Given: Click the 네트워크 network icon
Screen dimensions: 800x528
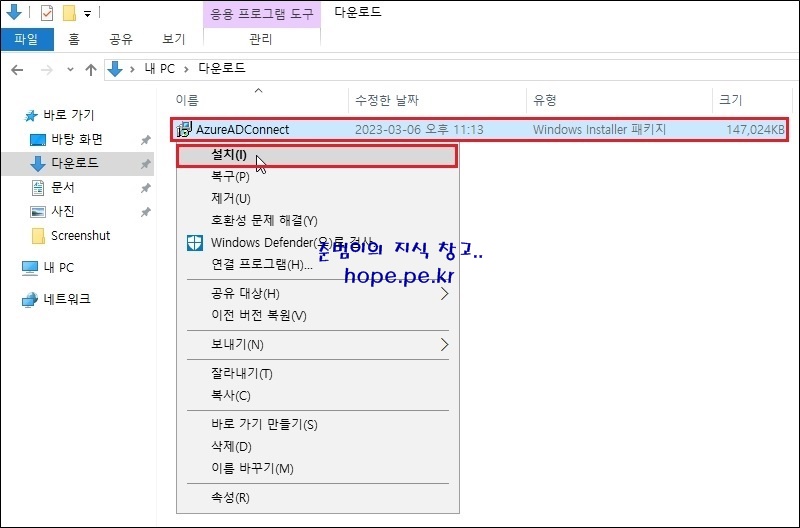Looking at the screenshot, I should [x=30, y=299].
